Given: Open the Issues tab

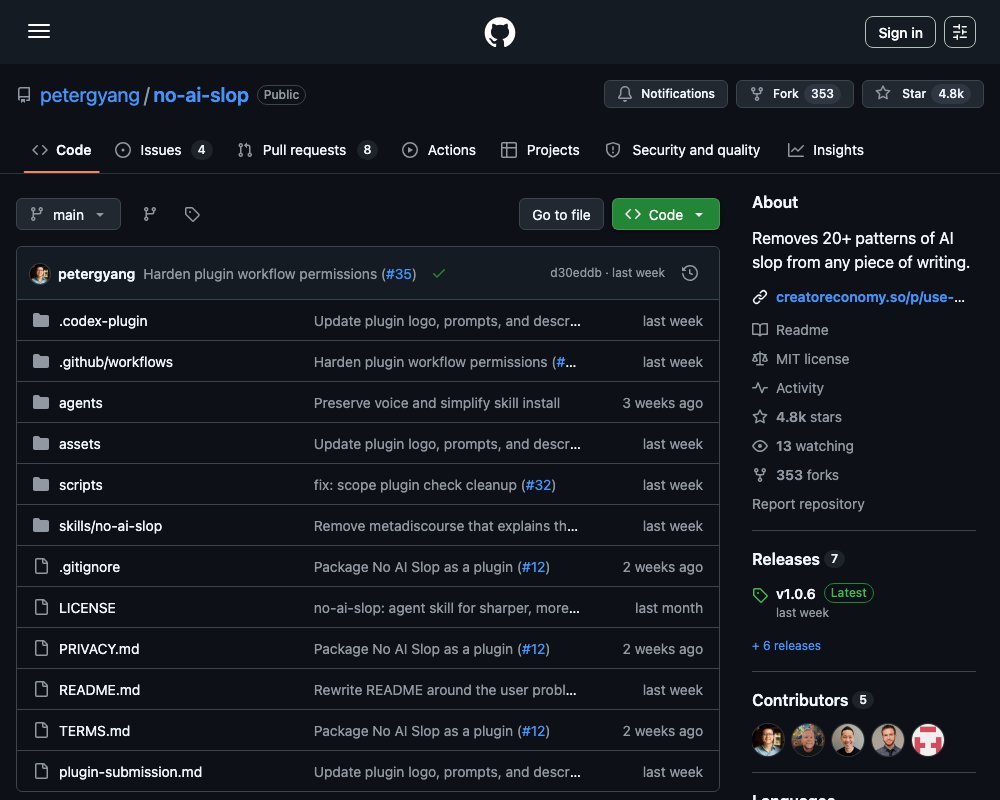Looking at the screenshot, I should pos(163,150).
